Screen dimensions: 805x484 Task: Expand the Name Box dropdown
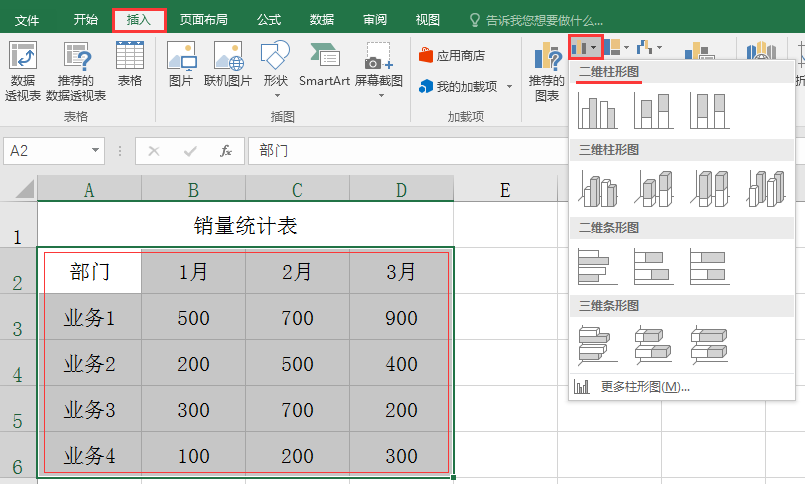click(95, 150)
